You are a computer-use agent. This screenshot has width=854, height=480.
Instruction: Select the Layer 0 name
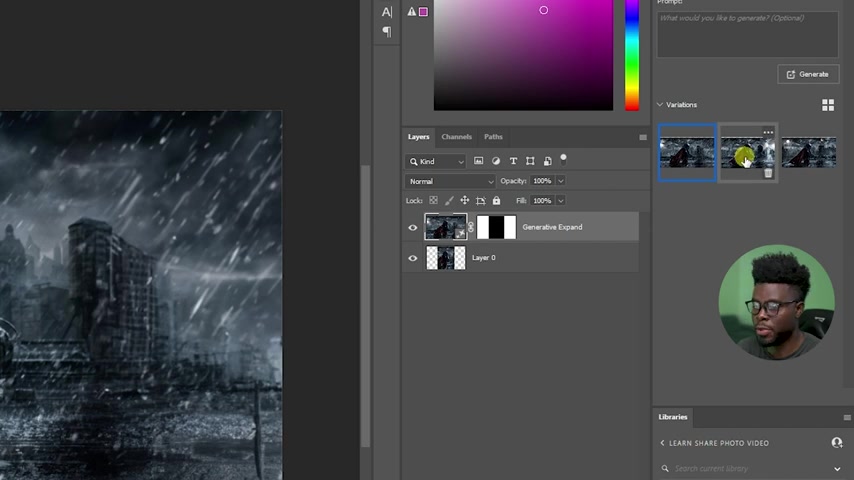(484, 258)
